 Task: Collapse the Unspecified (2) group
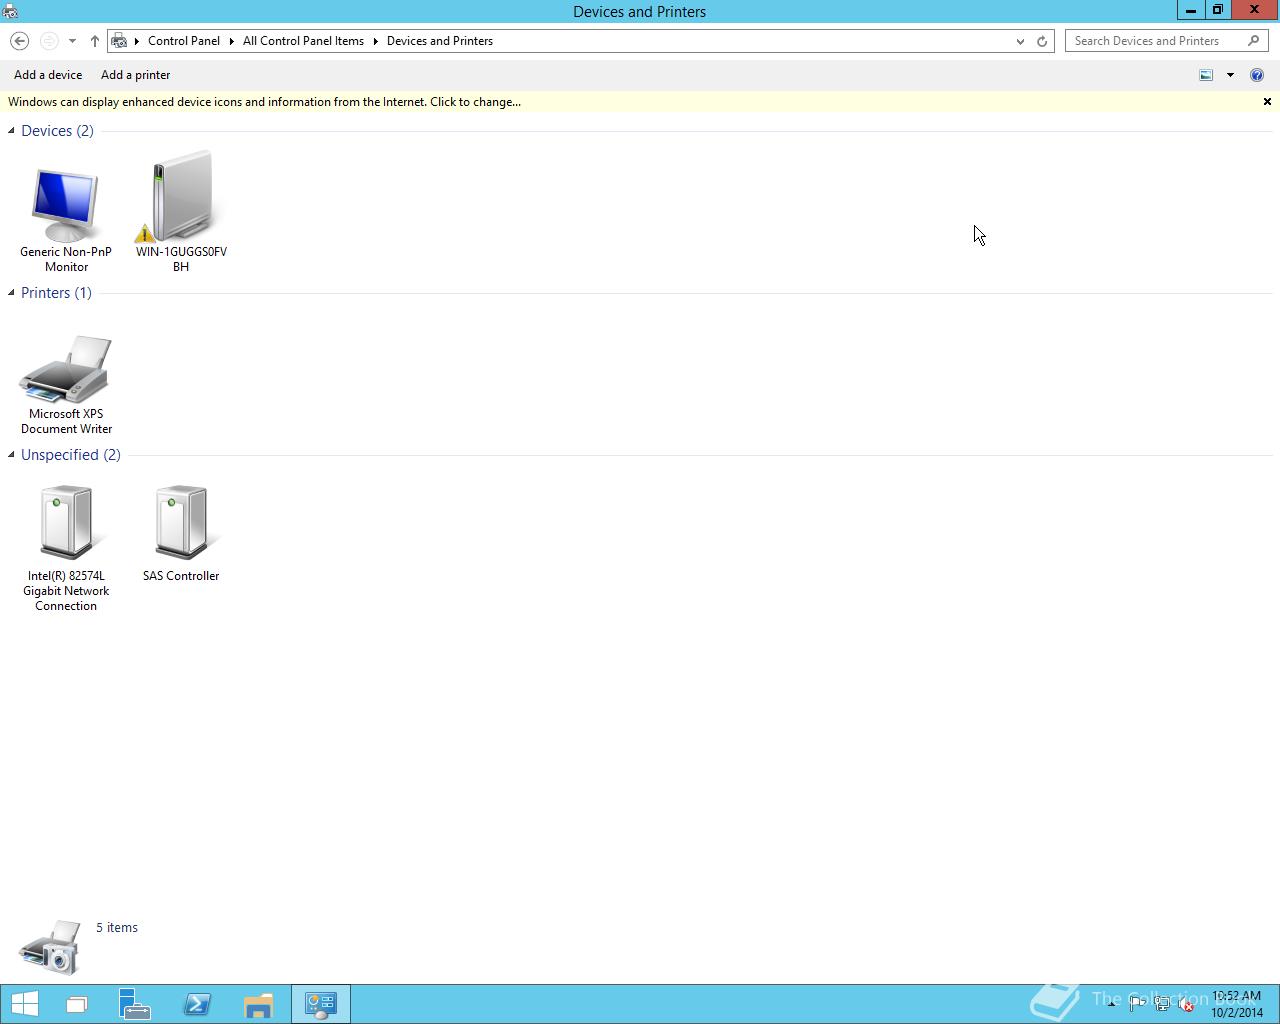[11, 455]
